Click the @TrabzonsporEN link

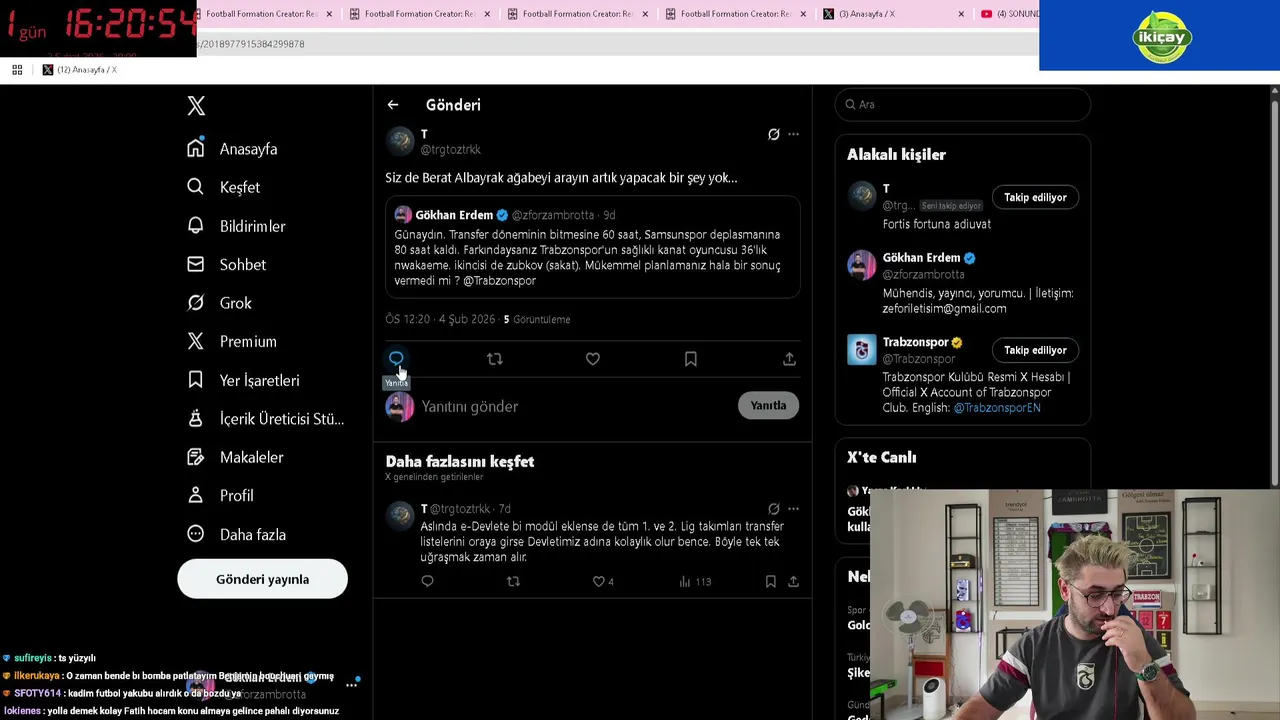pos(997,408)
